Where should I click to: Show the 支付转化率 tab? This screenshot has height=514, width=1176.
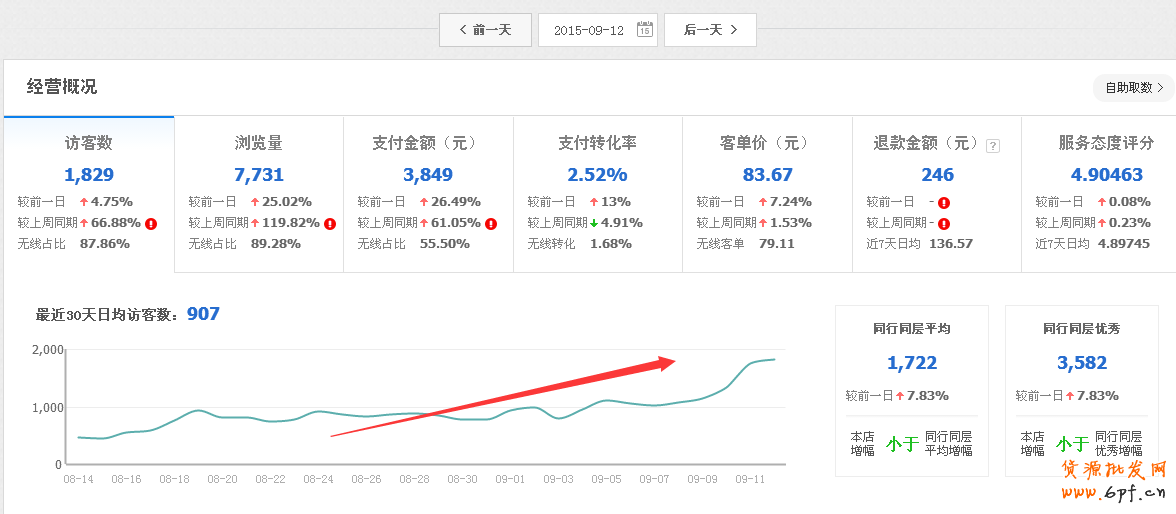[x=597, y=143]
